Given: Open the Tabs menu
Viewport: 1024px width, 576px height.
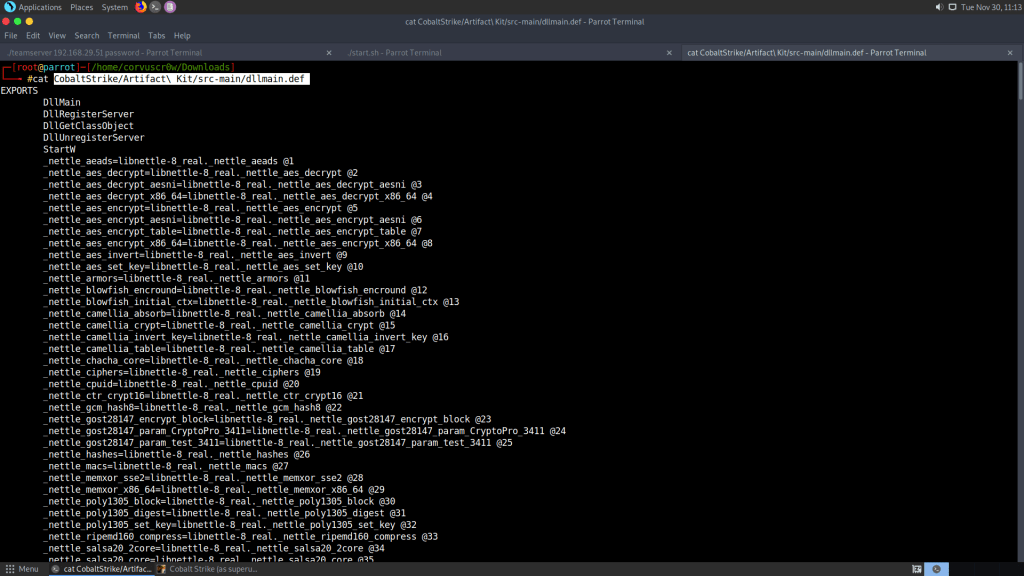Looking at the screenshot, I should (157, 35).
